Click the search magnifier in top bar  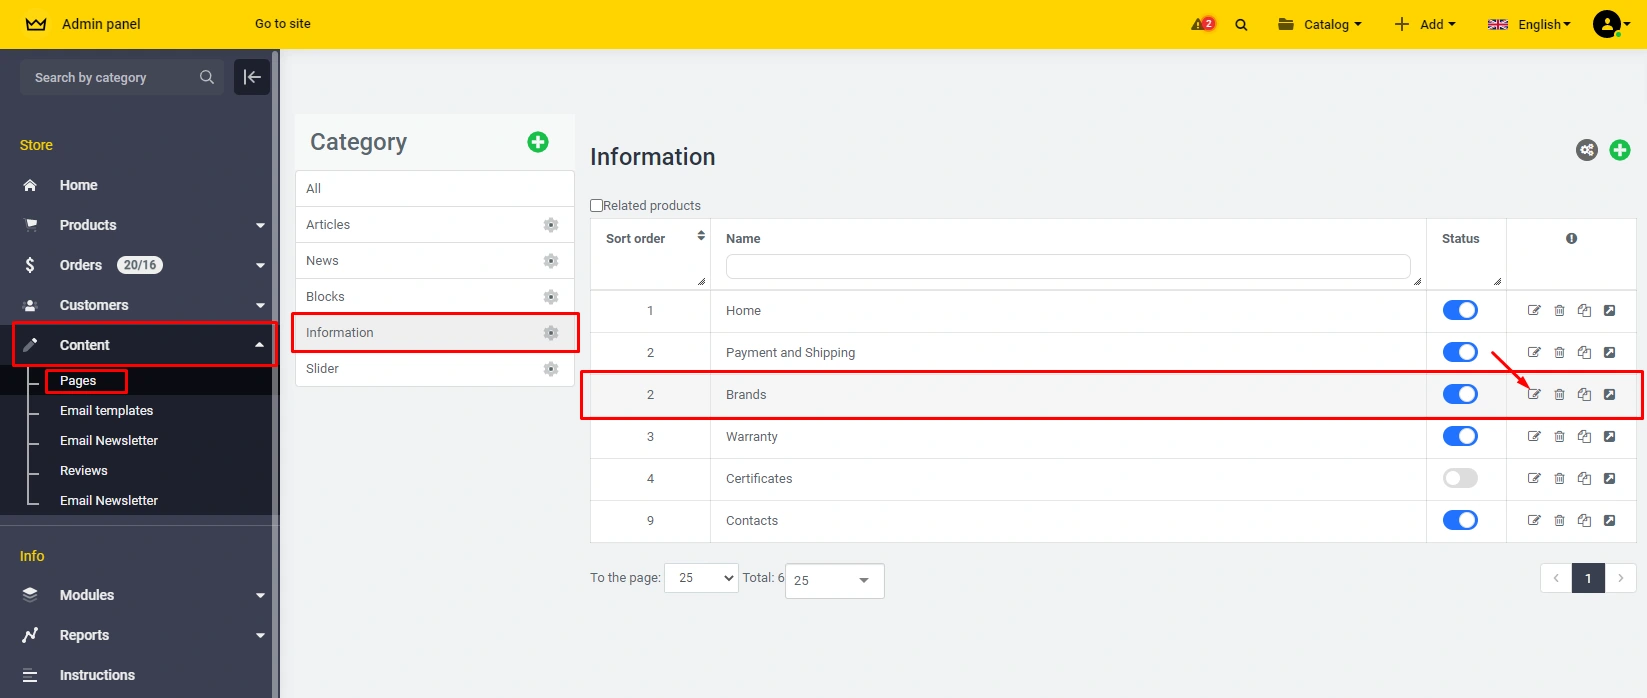(x=1241, y=25)
